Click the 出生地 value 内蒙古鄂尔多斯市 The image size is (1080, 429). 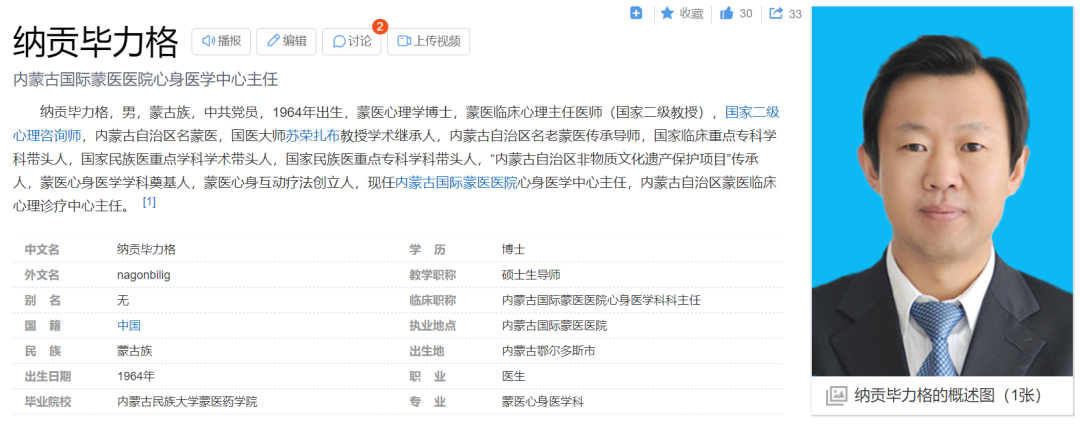pyautogui.click(x=548, y=351)
